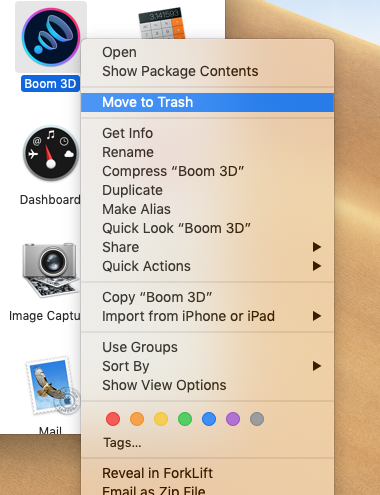Choose Email as Zip File
Image resolution: width=380 pixels, height=495 pixels.
[207, 490]
